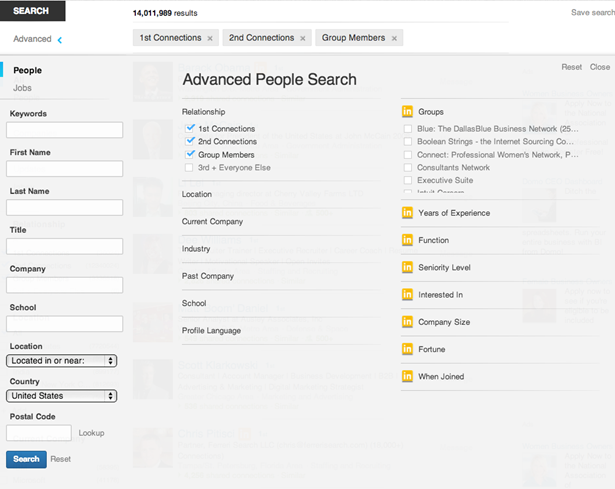Check the Consultants Network group checkbox
The width and height of the screenshot is (615, 489).
408,168
